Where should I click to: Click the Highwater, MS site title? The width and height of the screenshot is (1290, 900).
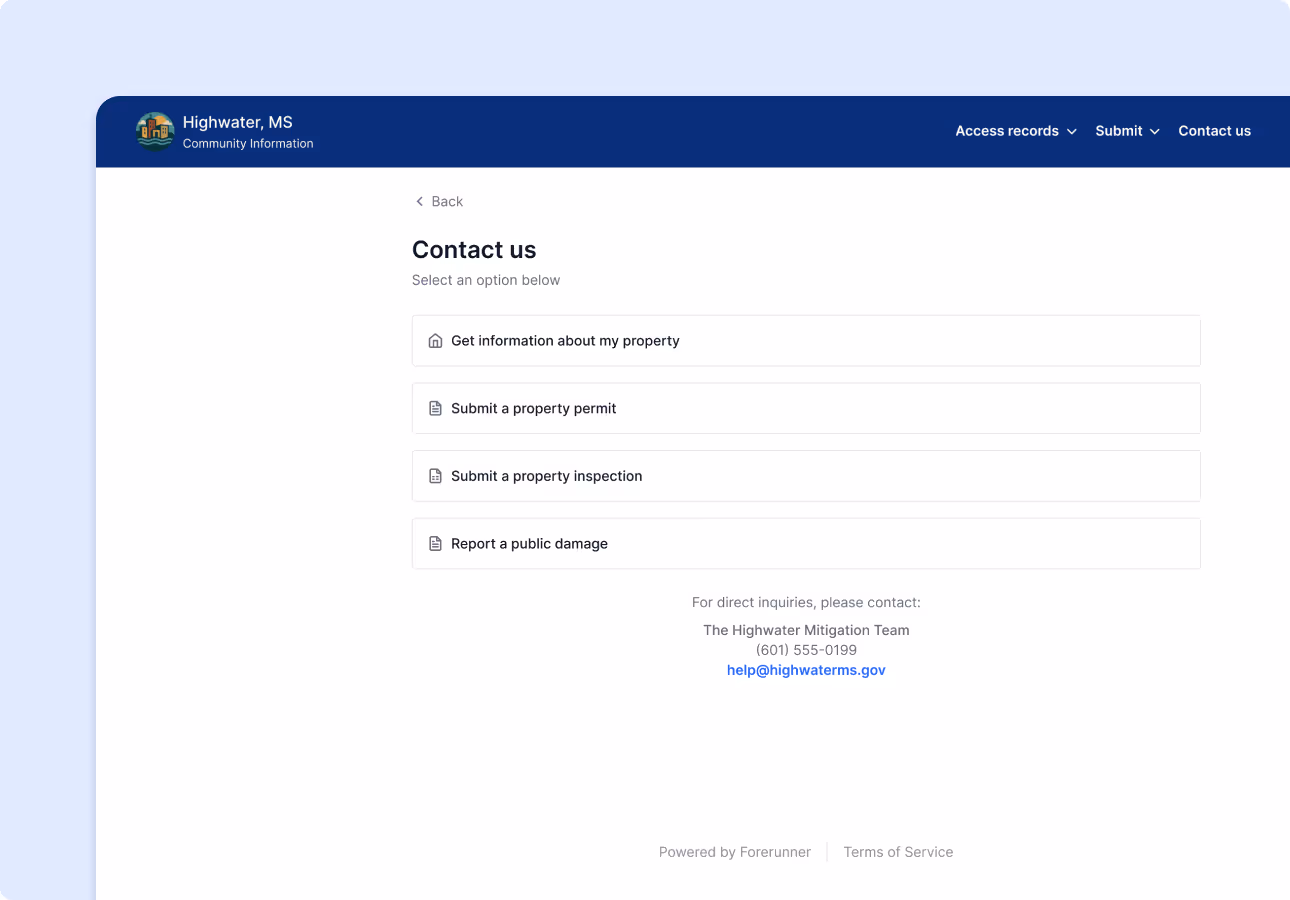(238, 122)
